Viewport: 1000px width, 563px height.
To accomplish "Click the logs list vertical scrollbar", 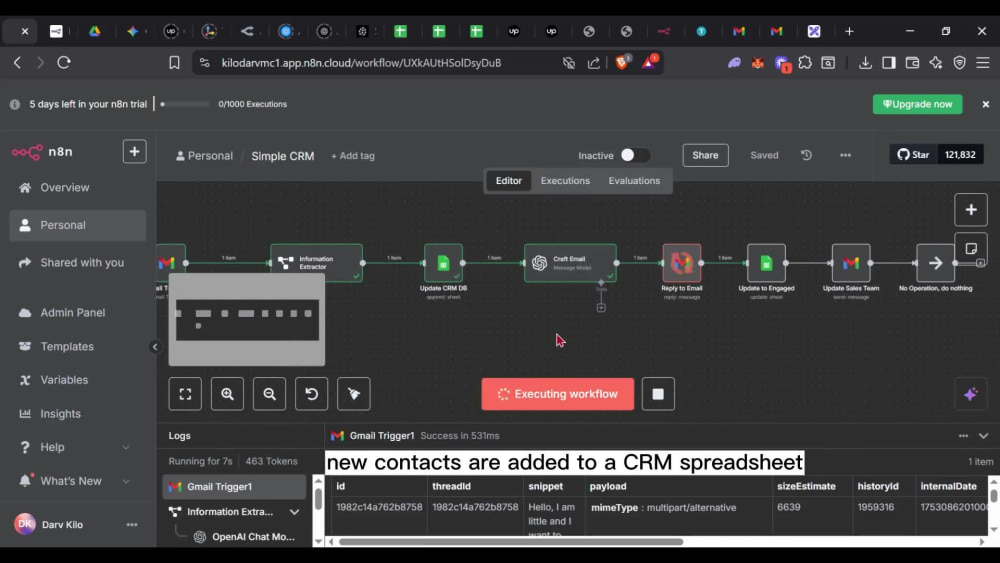I will pos(318,499).
